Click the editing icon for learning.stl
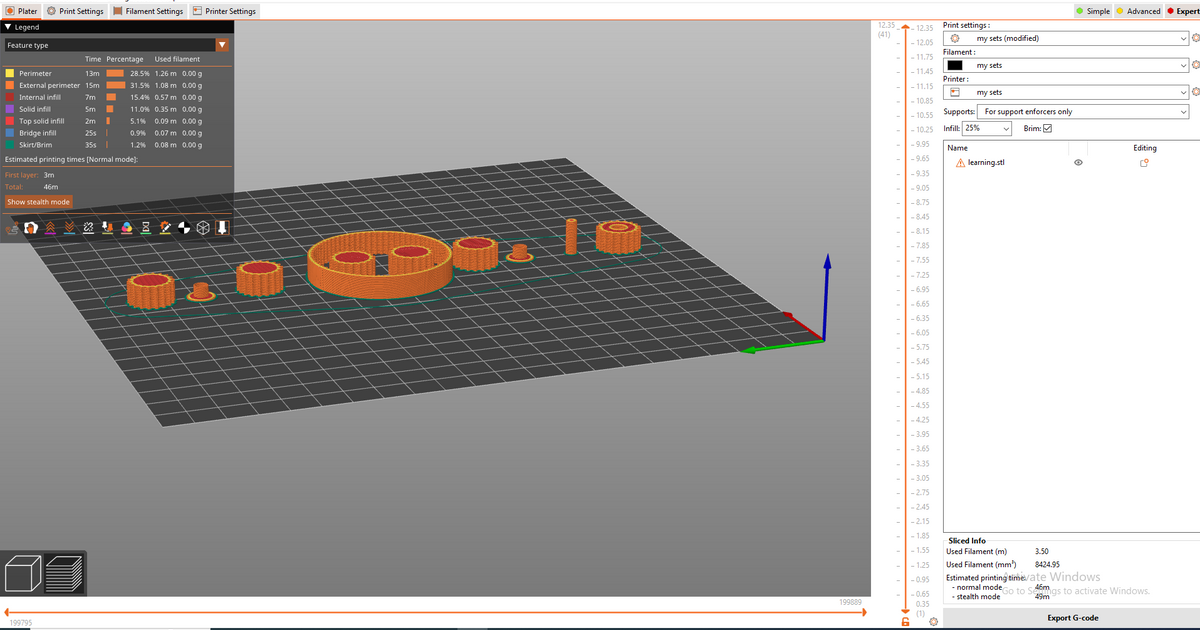1200x630 pixels. click(x=1145, y=162)
